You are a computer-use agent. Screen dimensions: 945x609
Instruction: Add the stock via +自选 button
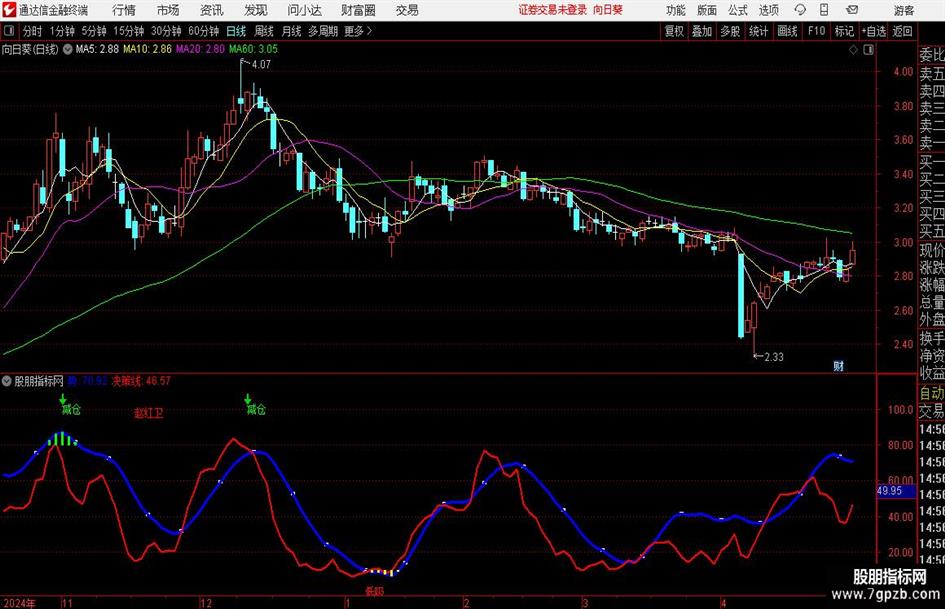coord(873,31)
